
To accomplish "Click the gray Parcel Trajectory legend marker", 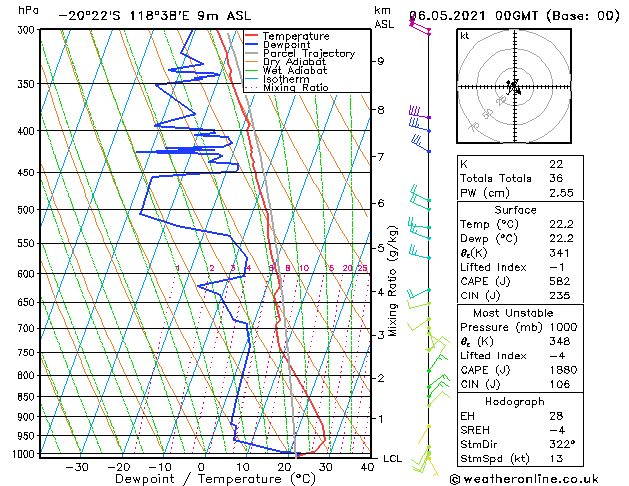I will 252,54.
